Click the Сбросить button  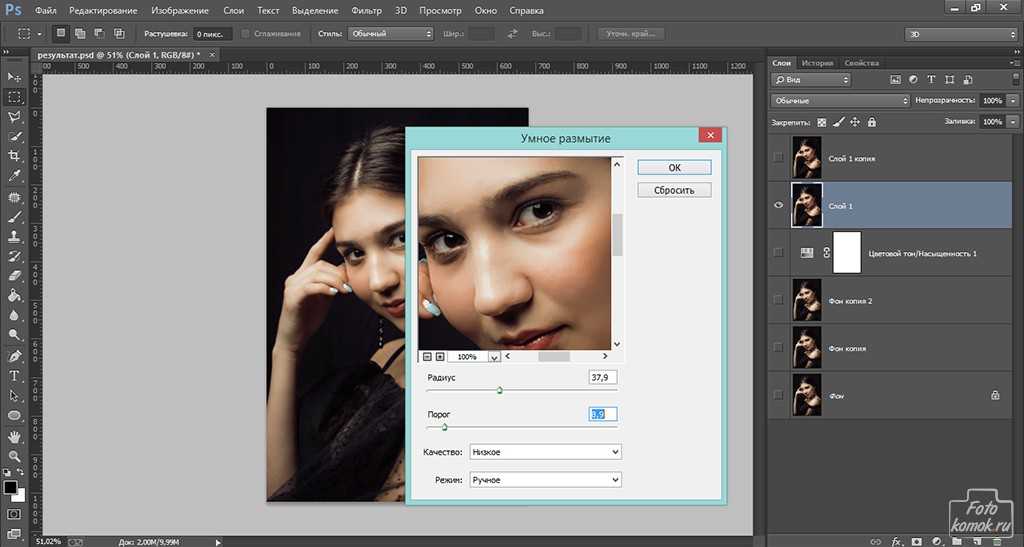(x=675, y=191)
